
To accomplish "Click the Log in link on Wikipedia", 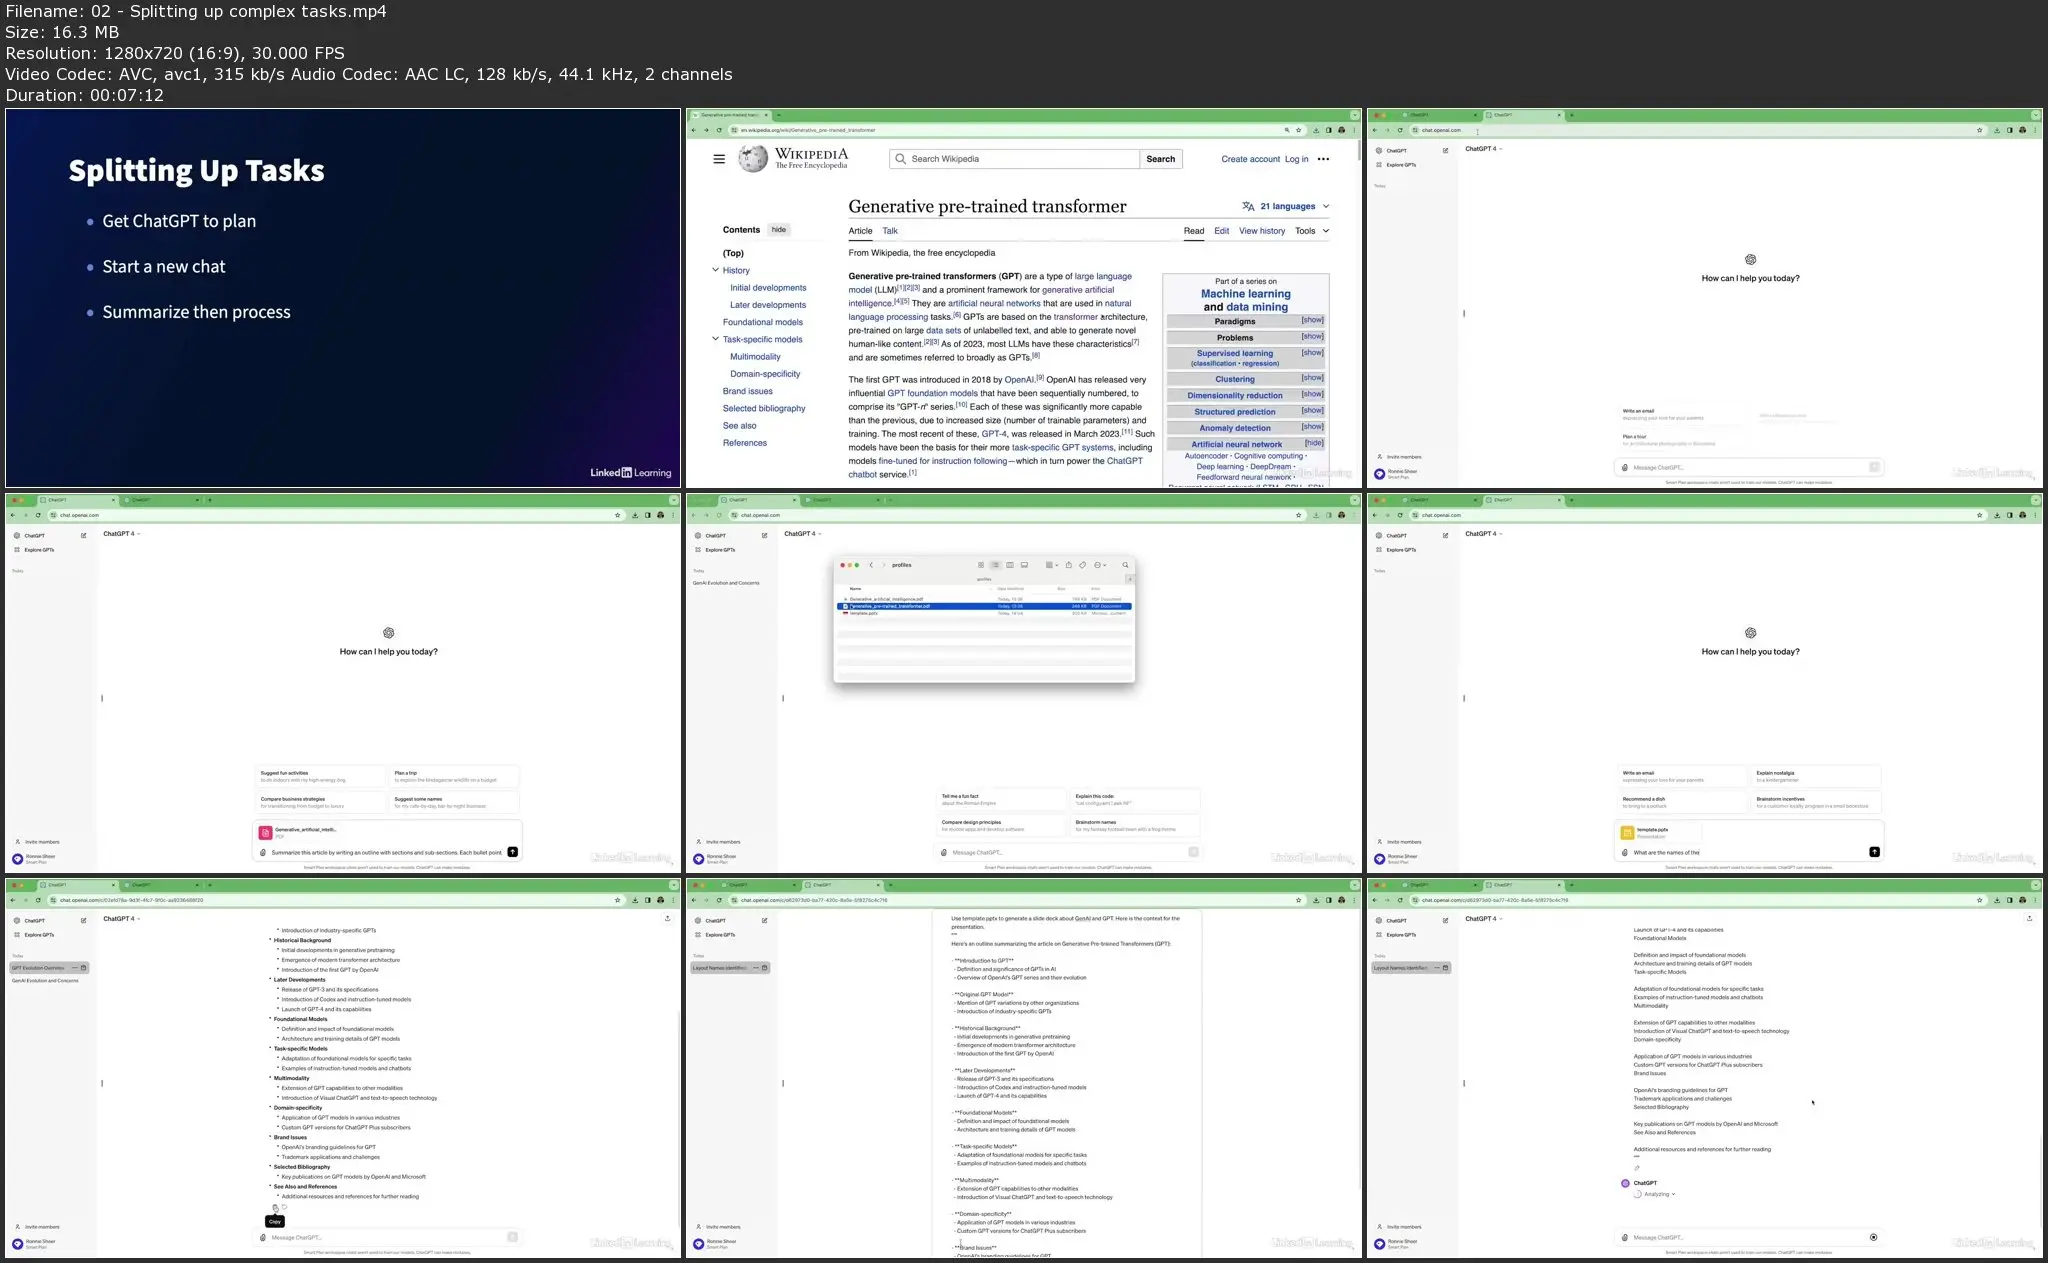I will [x=1296, y=159].
